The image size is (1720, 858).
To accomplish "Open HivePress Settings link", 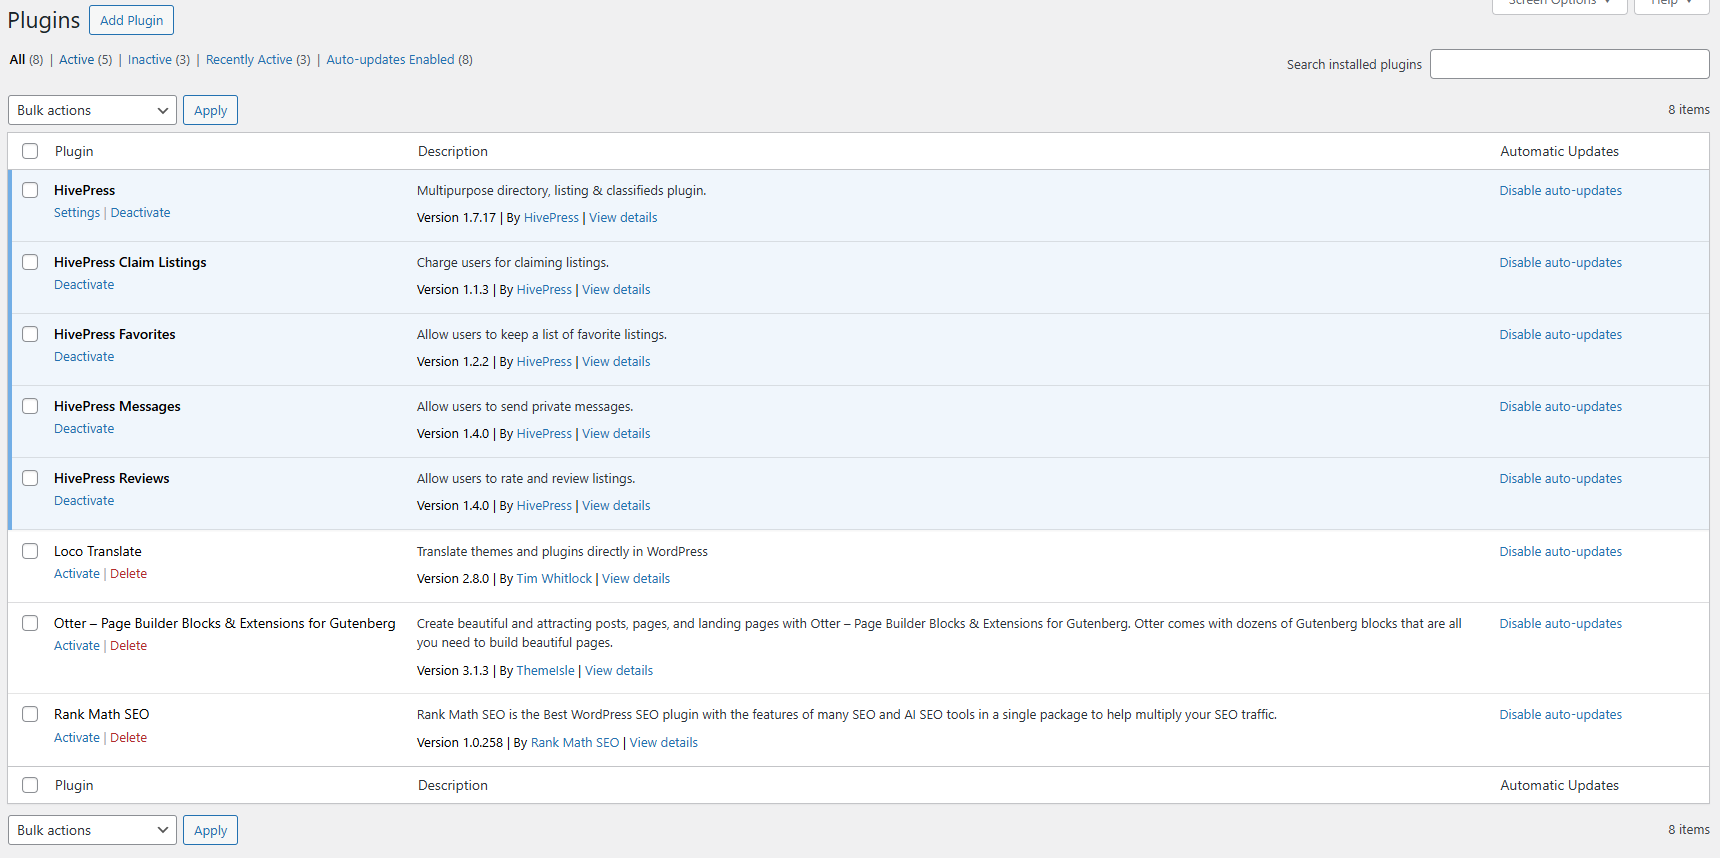I will pos(77,213).
